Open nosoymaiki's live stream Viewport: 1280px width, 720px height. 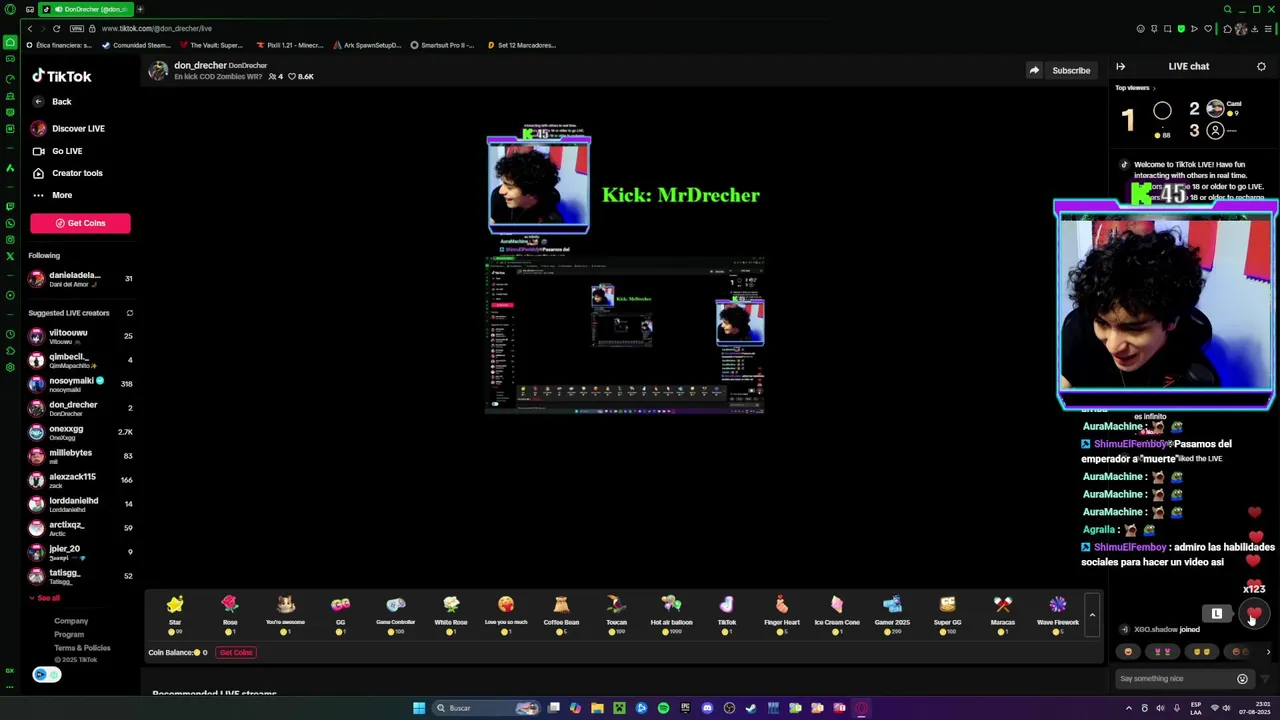[80, 384]
